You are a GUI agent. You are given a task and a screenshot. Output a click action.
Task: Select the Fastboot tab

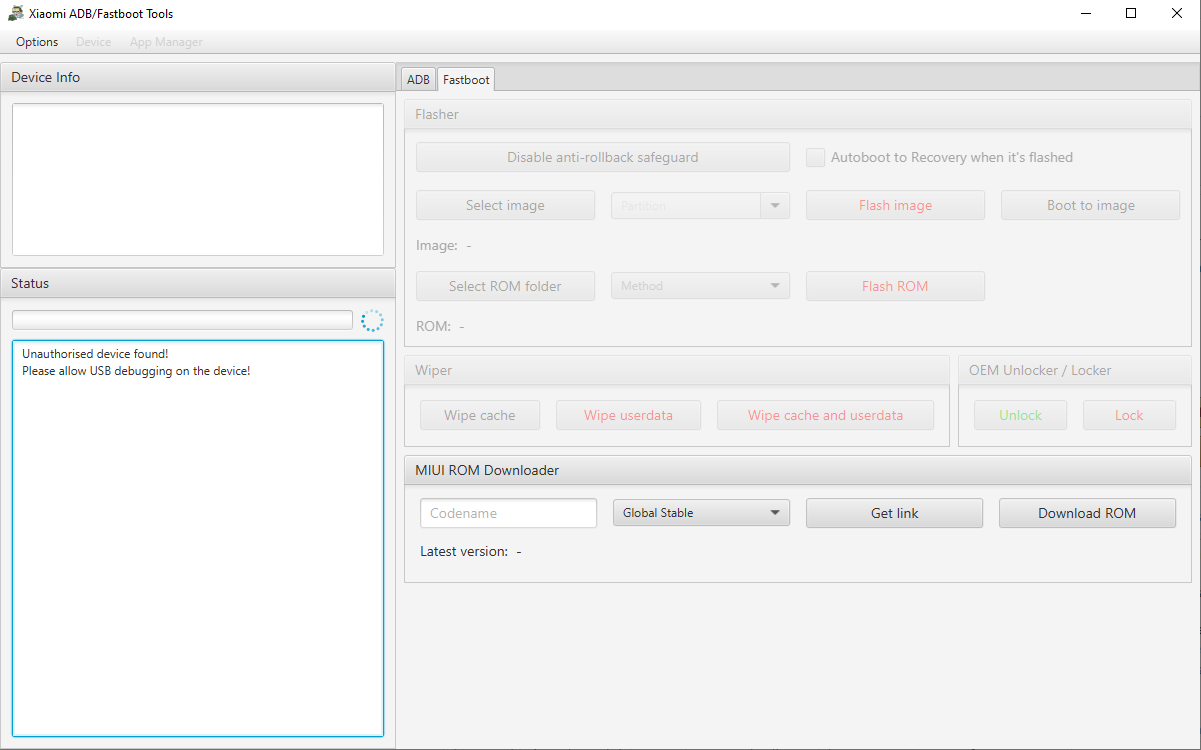pyautogui.click(x=466, y=80)
